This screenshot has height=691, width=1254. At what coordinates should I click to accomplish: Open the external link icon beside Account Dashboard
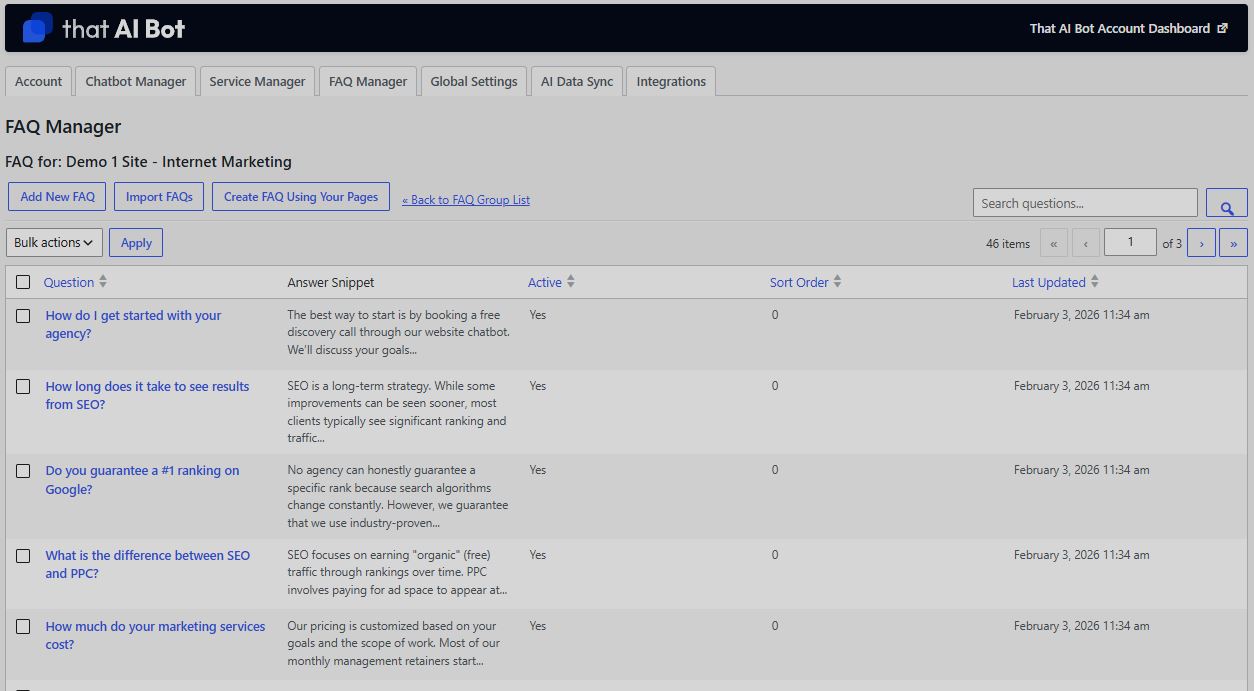[1222, 29]
